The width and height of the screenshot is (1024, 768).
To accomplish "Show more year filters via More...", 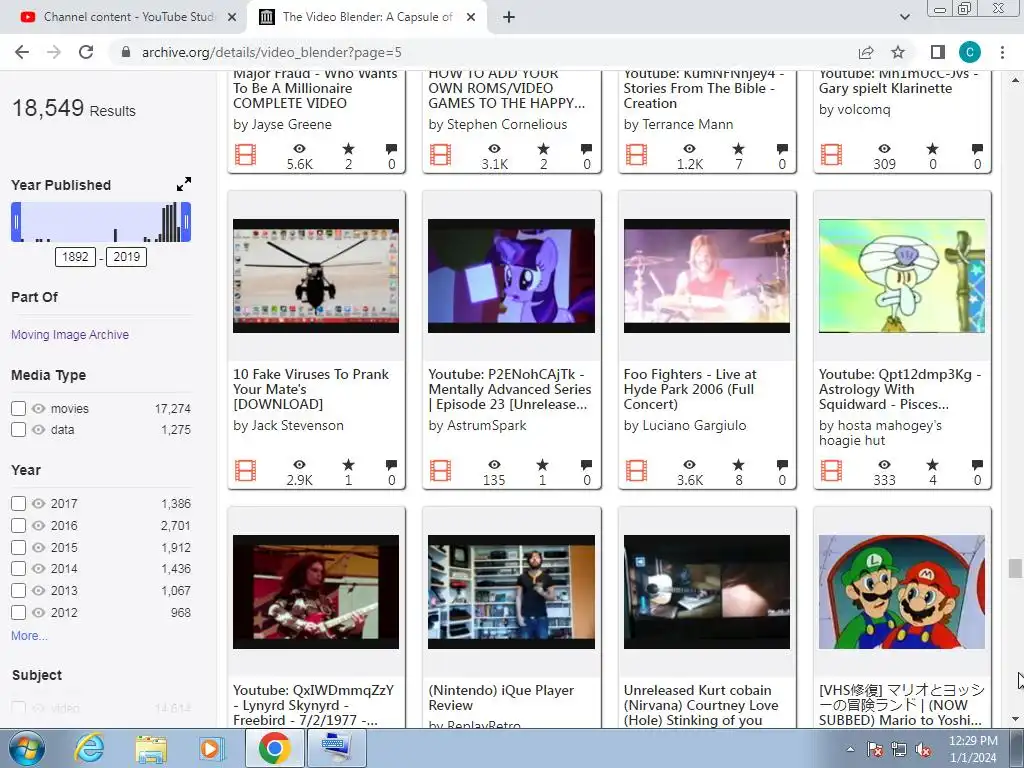I will (x=29, y=635).
